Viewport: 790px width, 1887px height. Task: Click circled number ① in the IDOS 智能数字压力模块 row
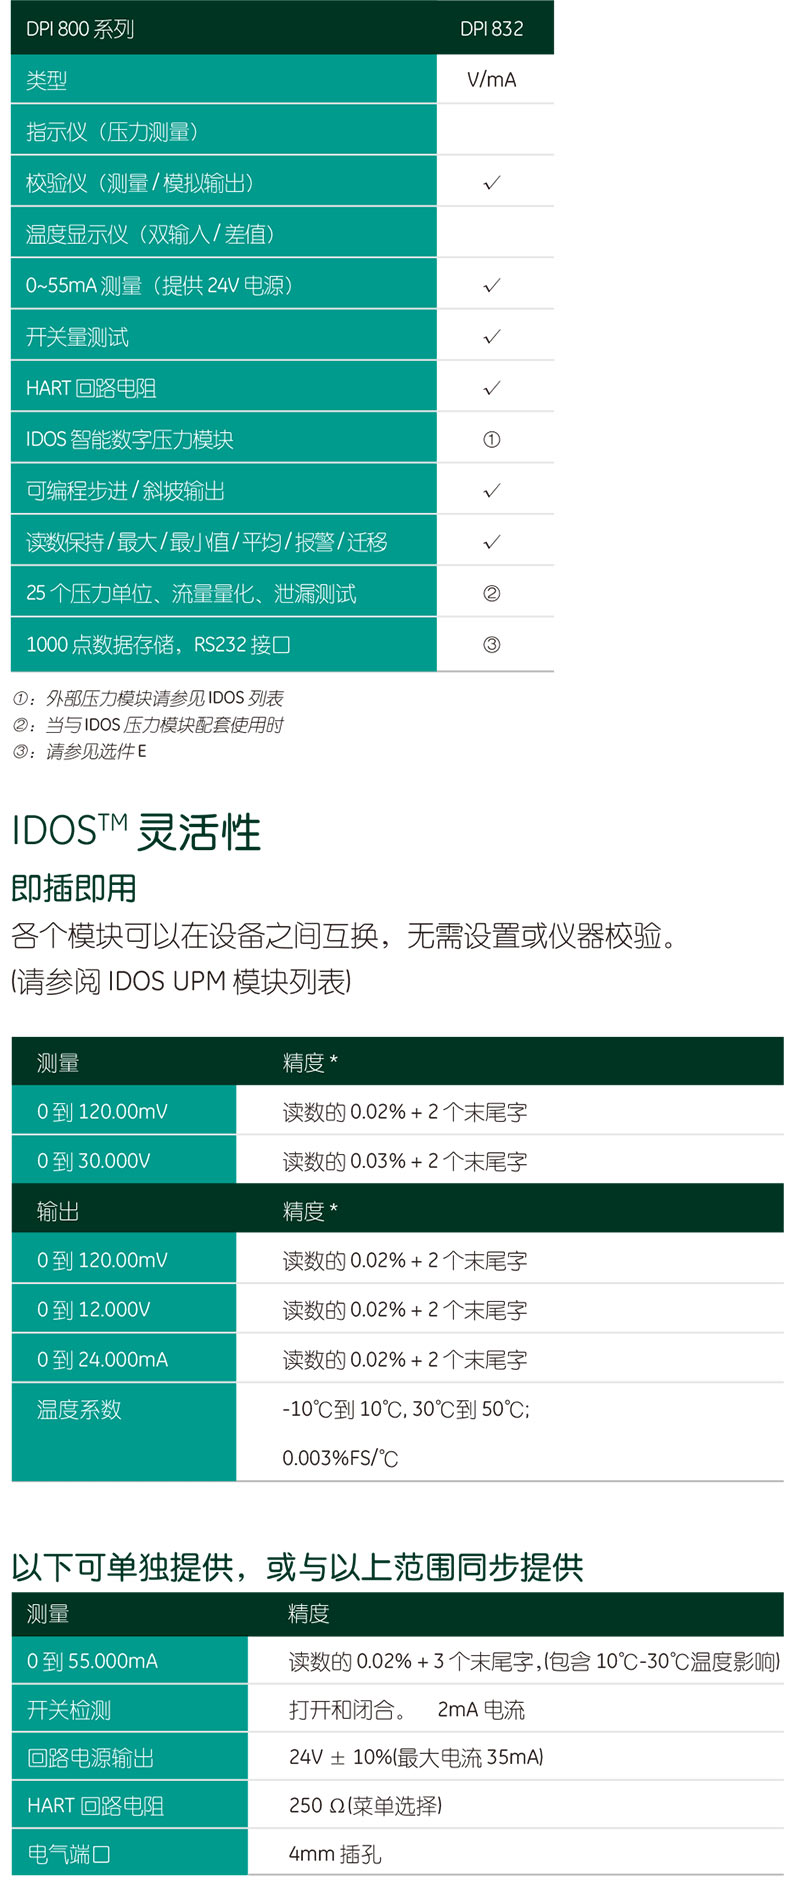tap(491, 440)
